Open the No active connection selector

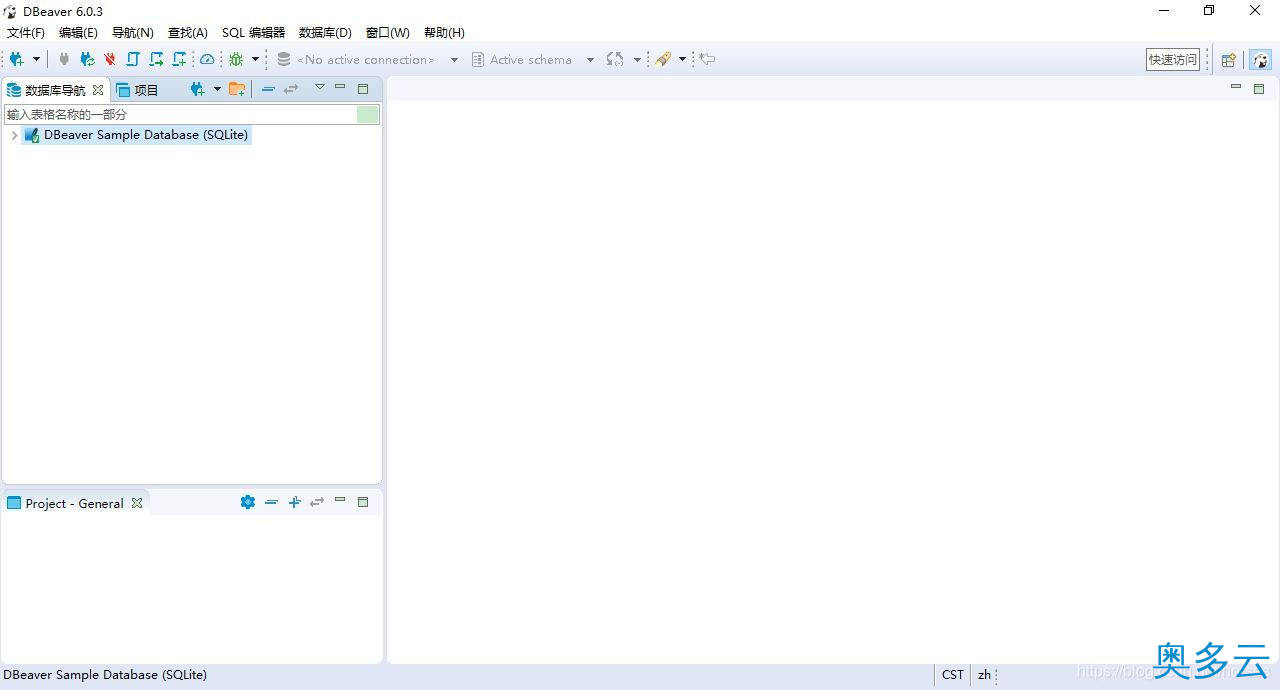367,59
